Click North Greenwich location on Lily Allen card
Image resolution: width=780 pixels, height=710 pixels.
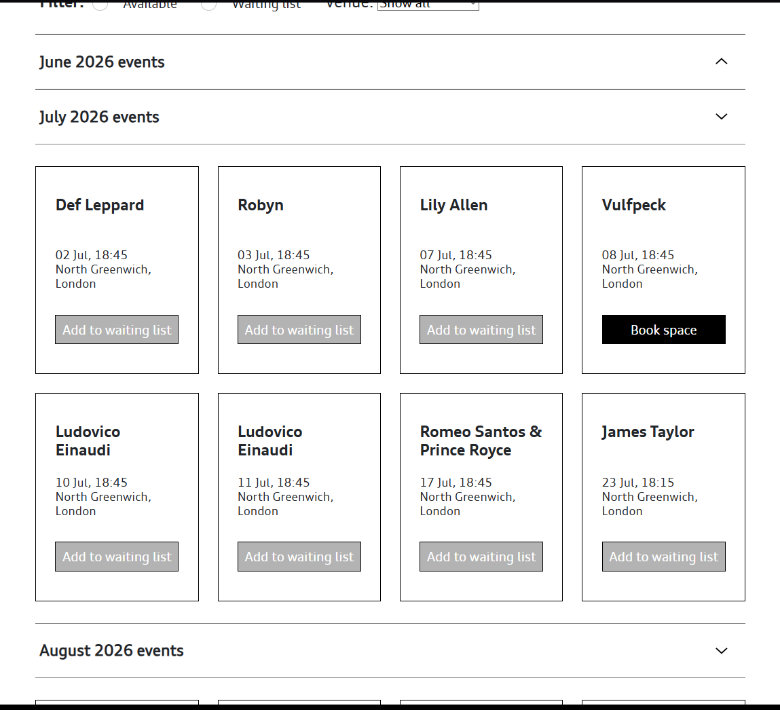click(x=468, y=276)
